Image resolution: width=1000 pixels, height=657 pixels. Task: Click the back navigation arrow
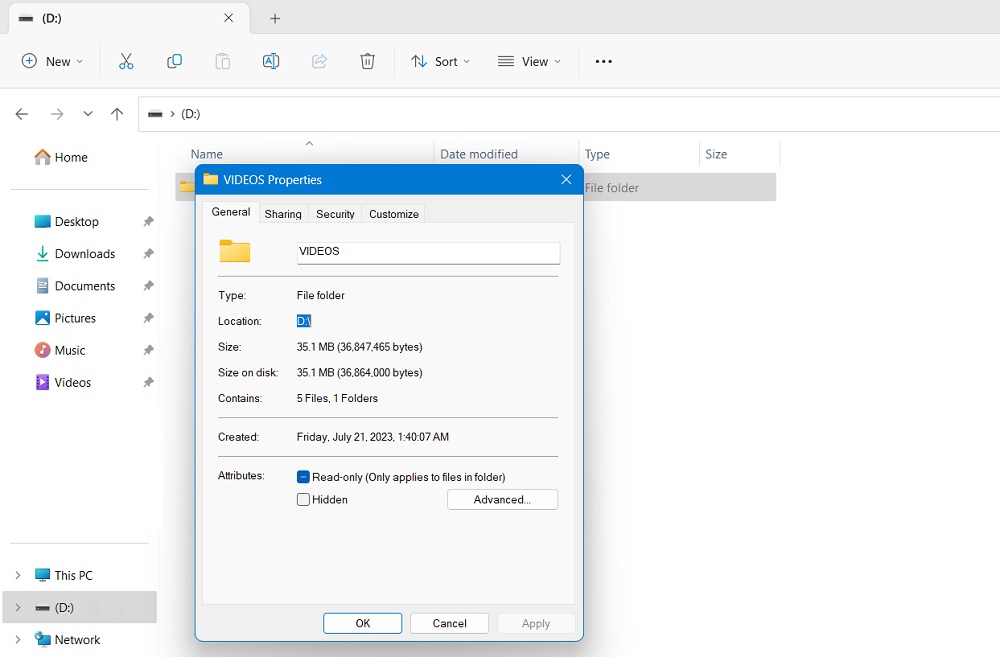pos(21,114)
